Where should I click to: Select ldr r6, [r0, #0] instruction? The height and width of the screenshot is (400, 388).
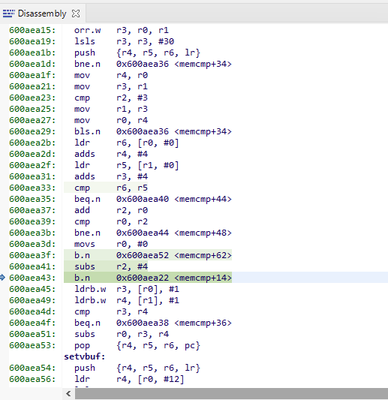coord(127,143)
